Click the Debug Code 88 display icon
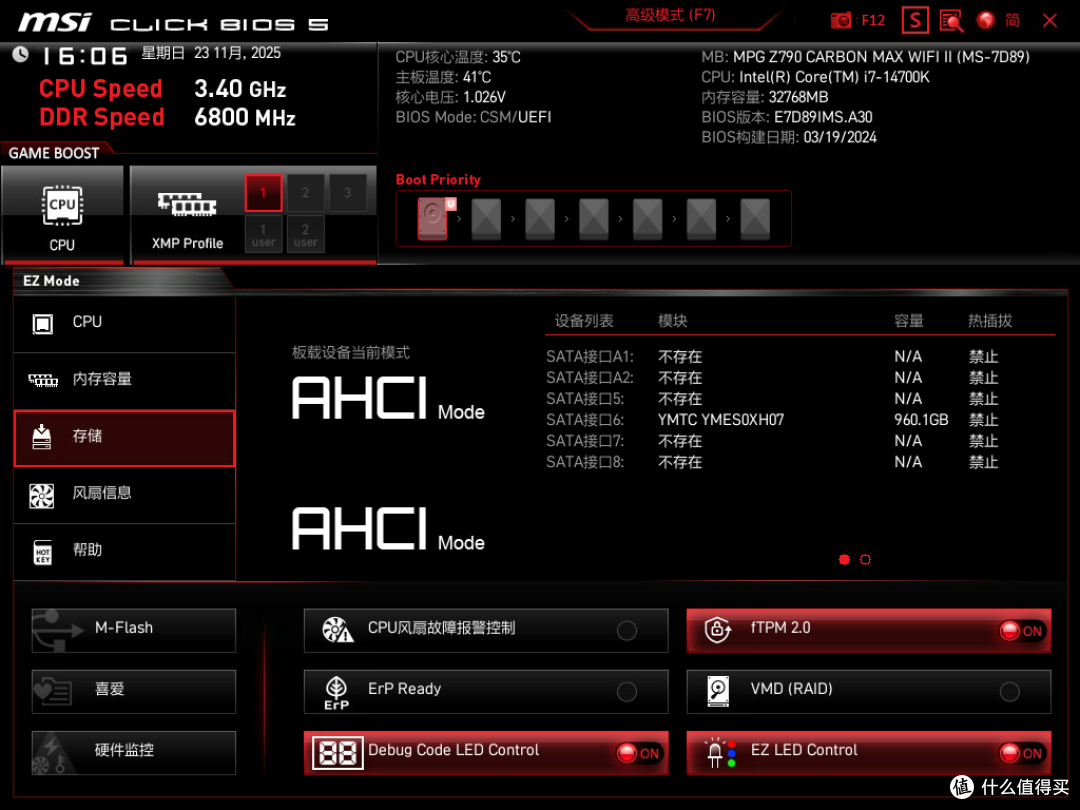The width and height of the screenshot is (1080, 810). pos(338,753)
